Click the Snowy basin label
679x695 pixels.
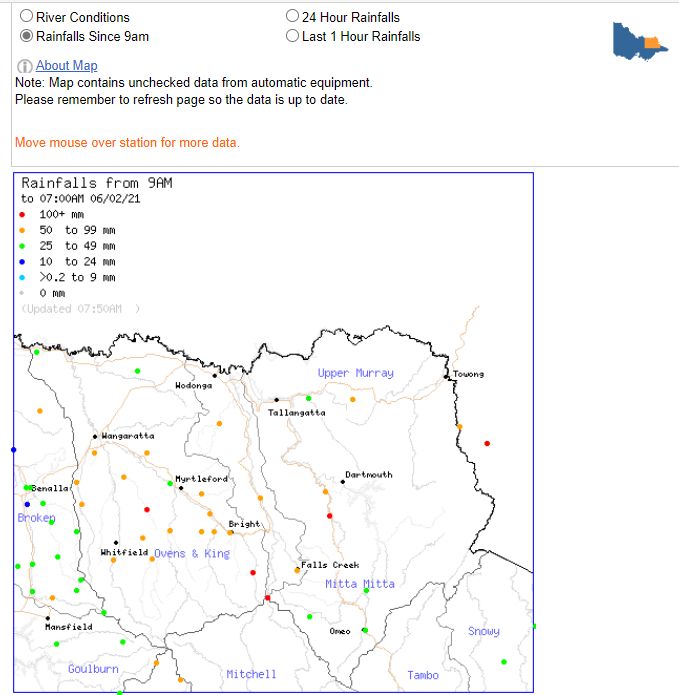click(x=484, y=631)
